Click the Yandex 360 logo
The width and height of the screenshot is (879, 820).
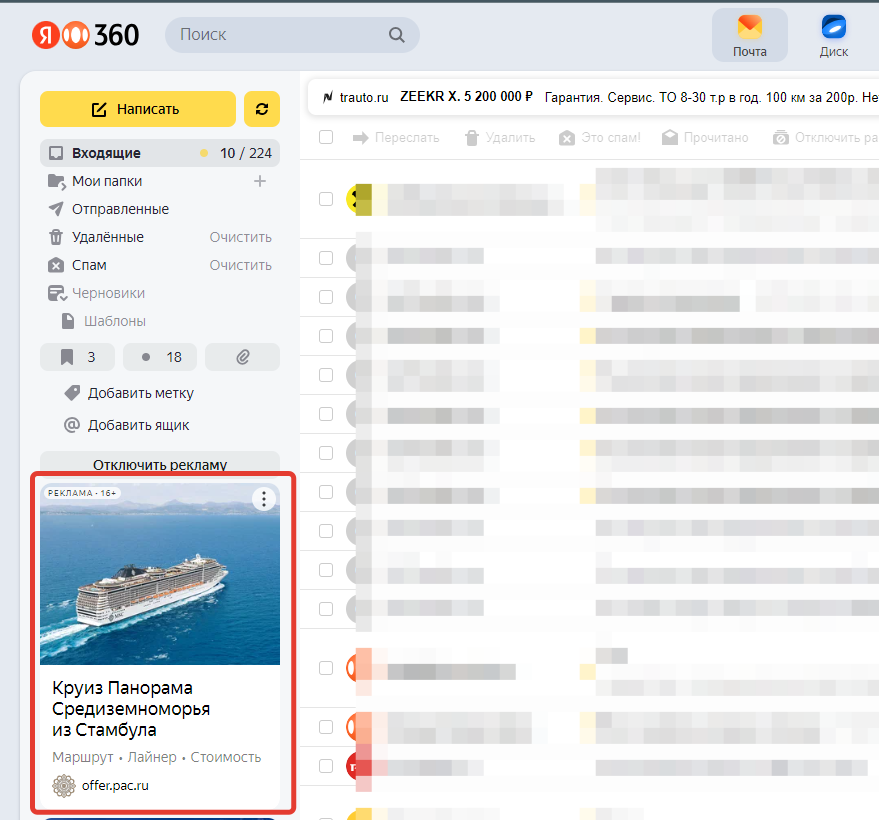pos(85,35)
